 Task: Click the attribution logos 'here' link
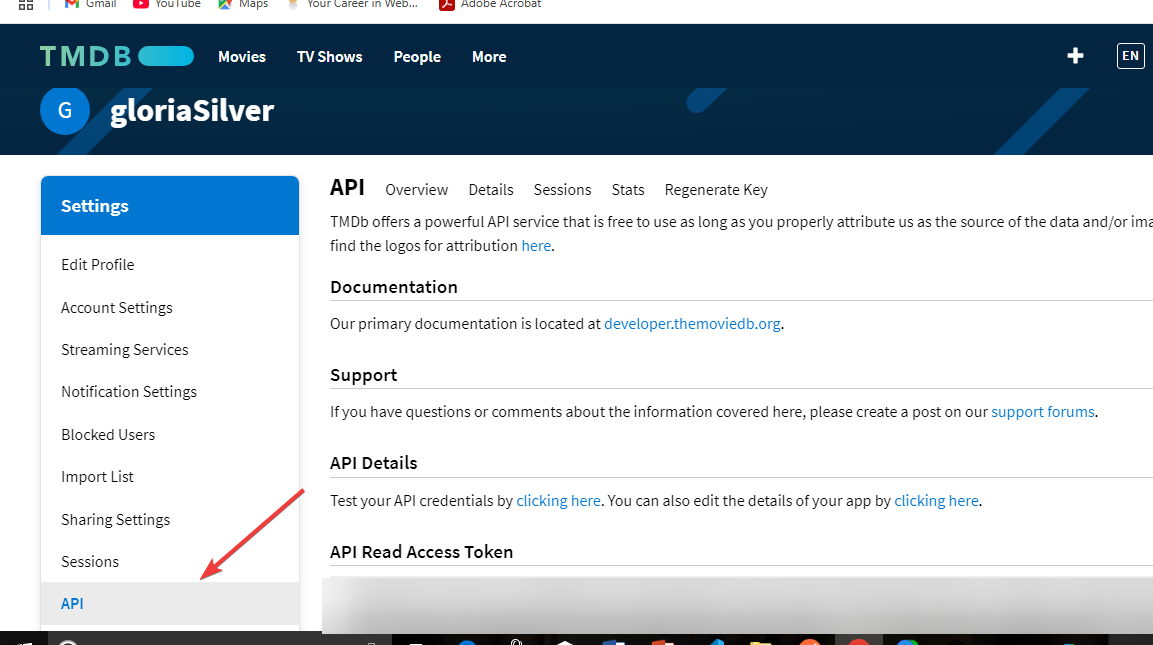(536, 246)
